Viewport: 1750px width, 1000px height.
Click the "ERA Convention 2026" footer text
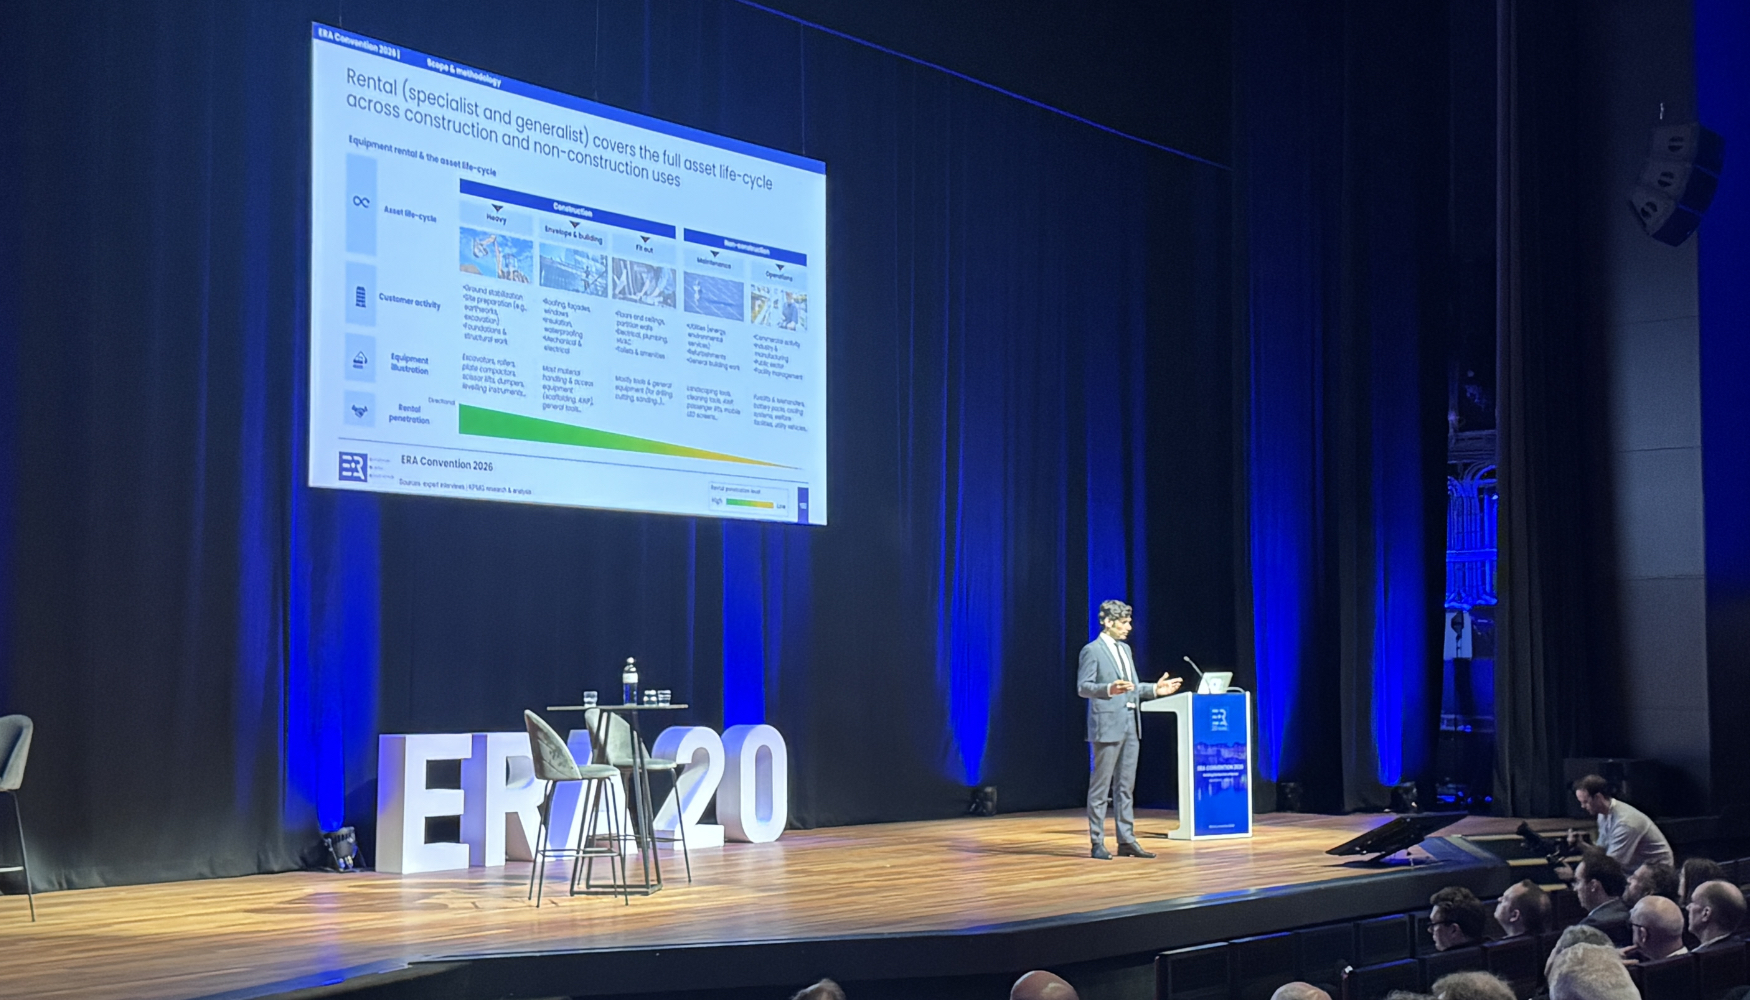click(x=446, y=464)
